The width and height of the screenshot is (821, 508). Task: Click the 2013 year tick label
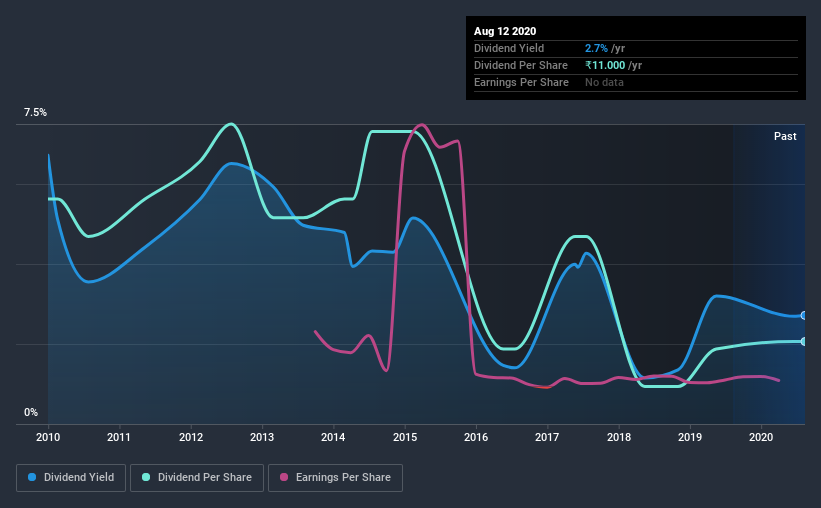pos(262,437)
